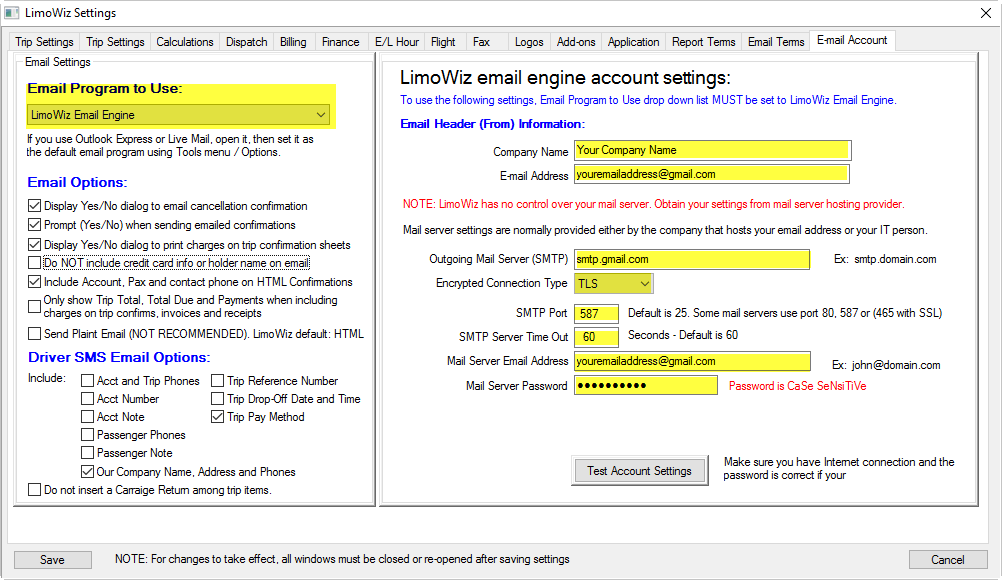Viewport: 1002px width, 580px height.
Task: Open the Application tab
Action: (x=633, y=42)
